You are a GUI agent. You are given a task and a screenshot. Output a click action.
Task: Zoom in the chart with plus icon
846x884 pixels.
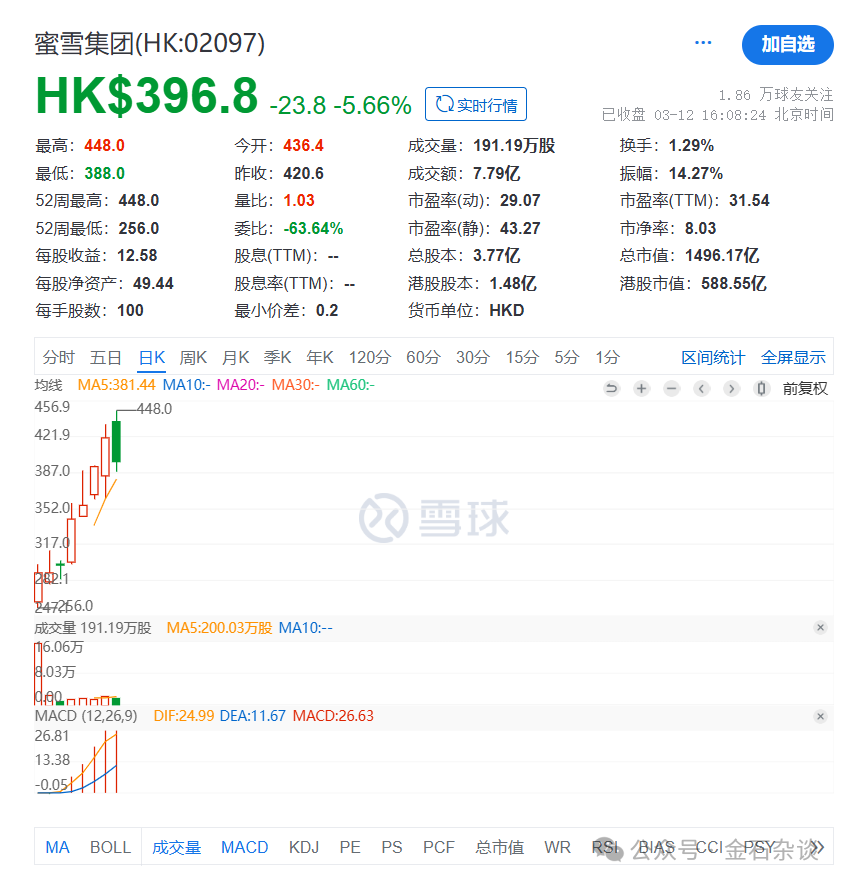pyautogui.click(x=641, y=388)
